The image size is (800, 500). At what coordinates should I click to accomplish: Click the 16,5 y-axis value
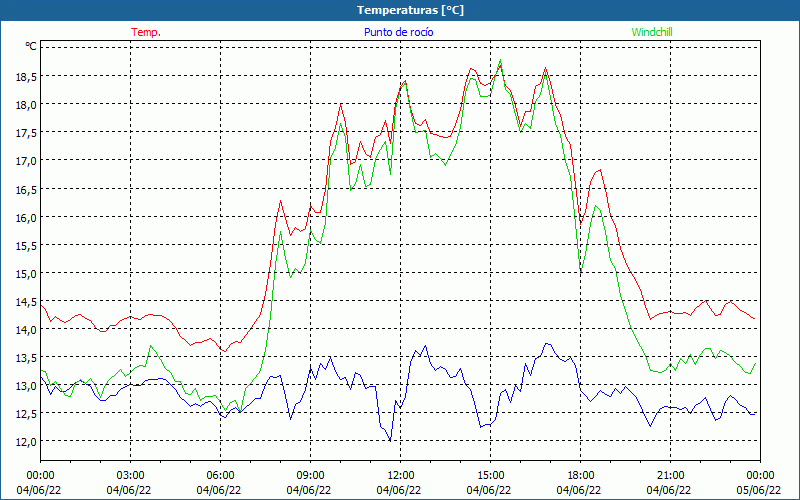(28, 189)
